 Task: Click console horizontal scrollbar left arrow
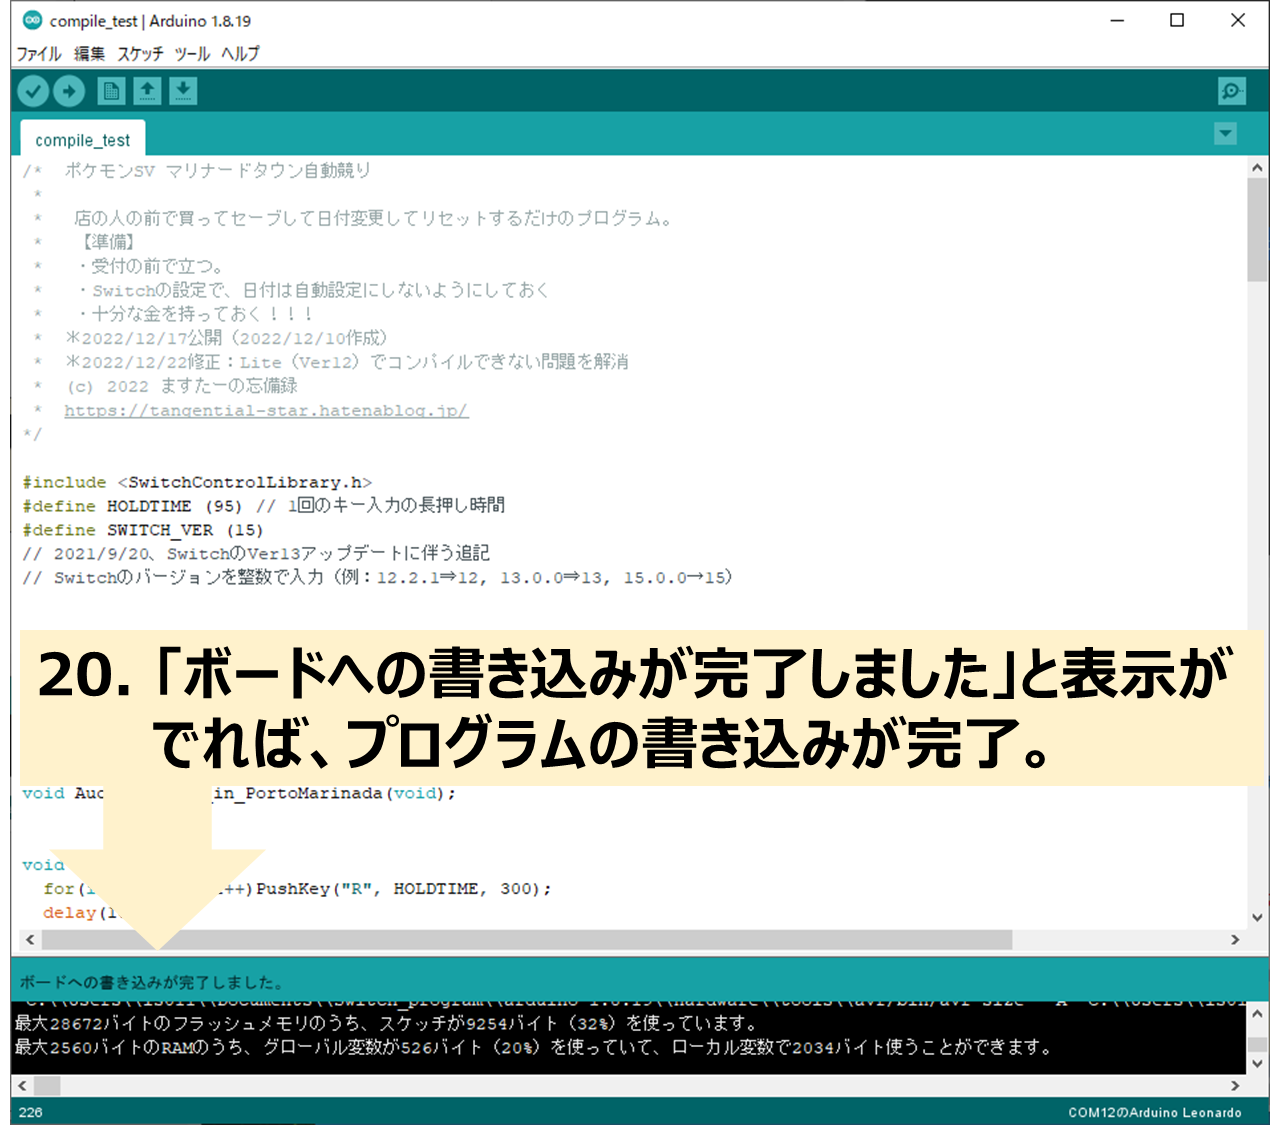click(22, 1086)
